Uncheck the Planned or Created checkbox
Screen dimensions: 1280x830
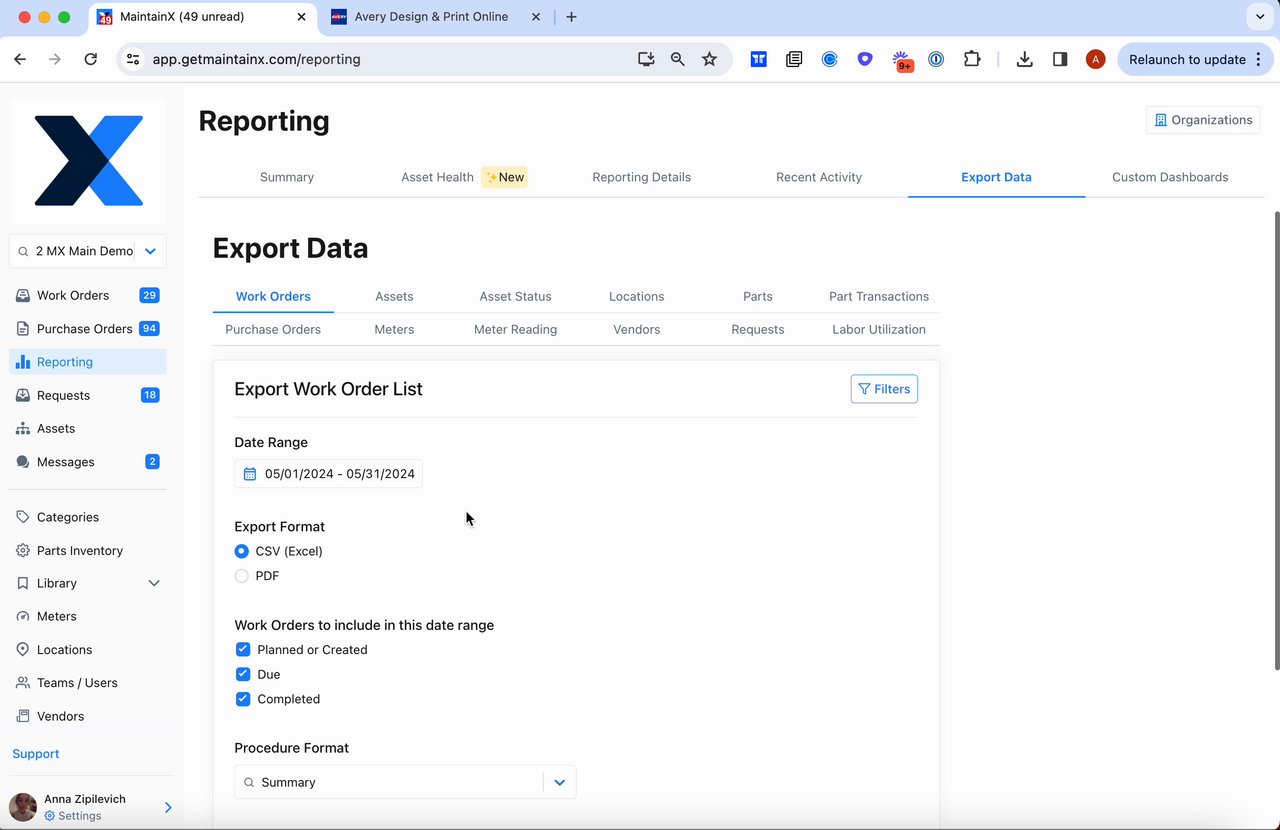click(243, 650)
